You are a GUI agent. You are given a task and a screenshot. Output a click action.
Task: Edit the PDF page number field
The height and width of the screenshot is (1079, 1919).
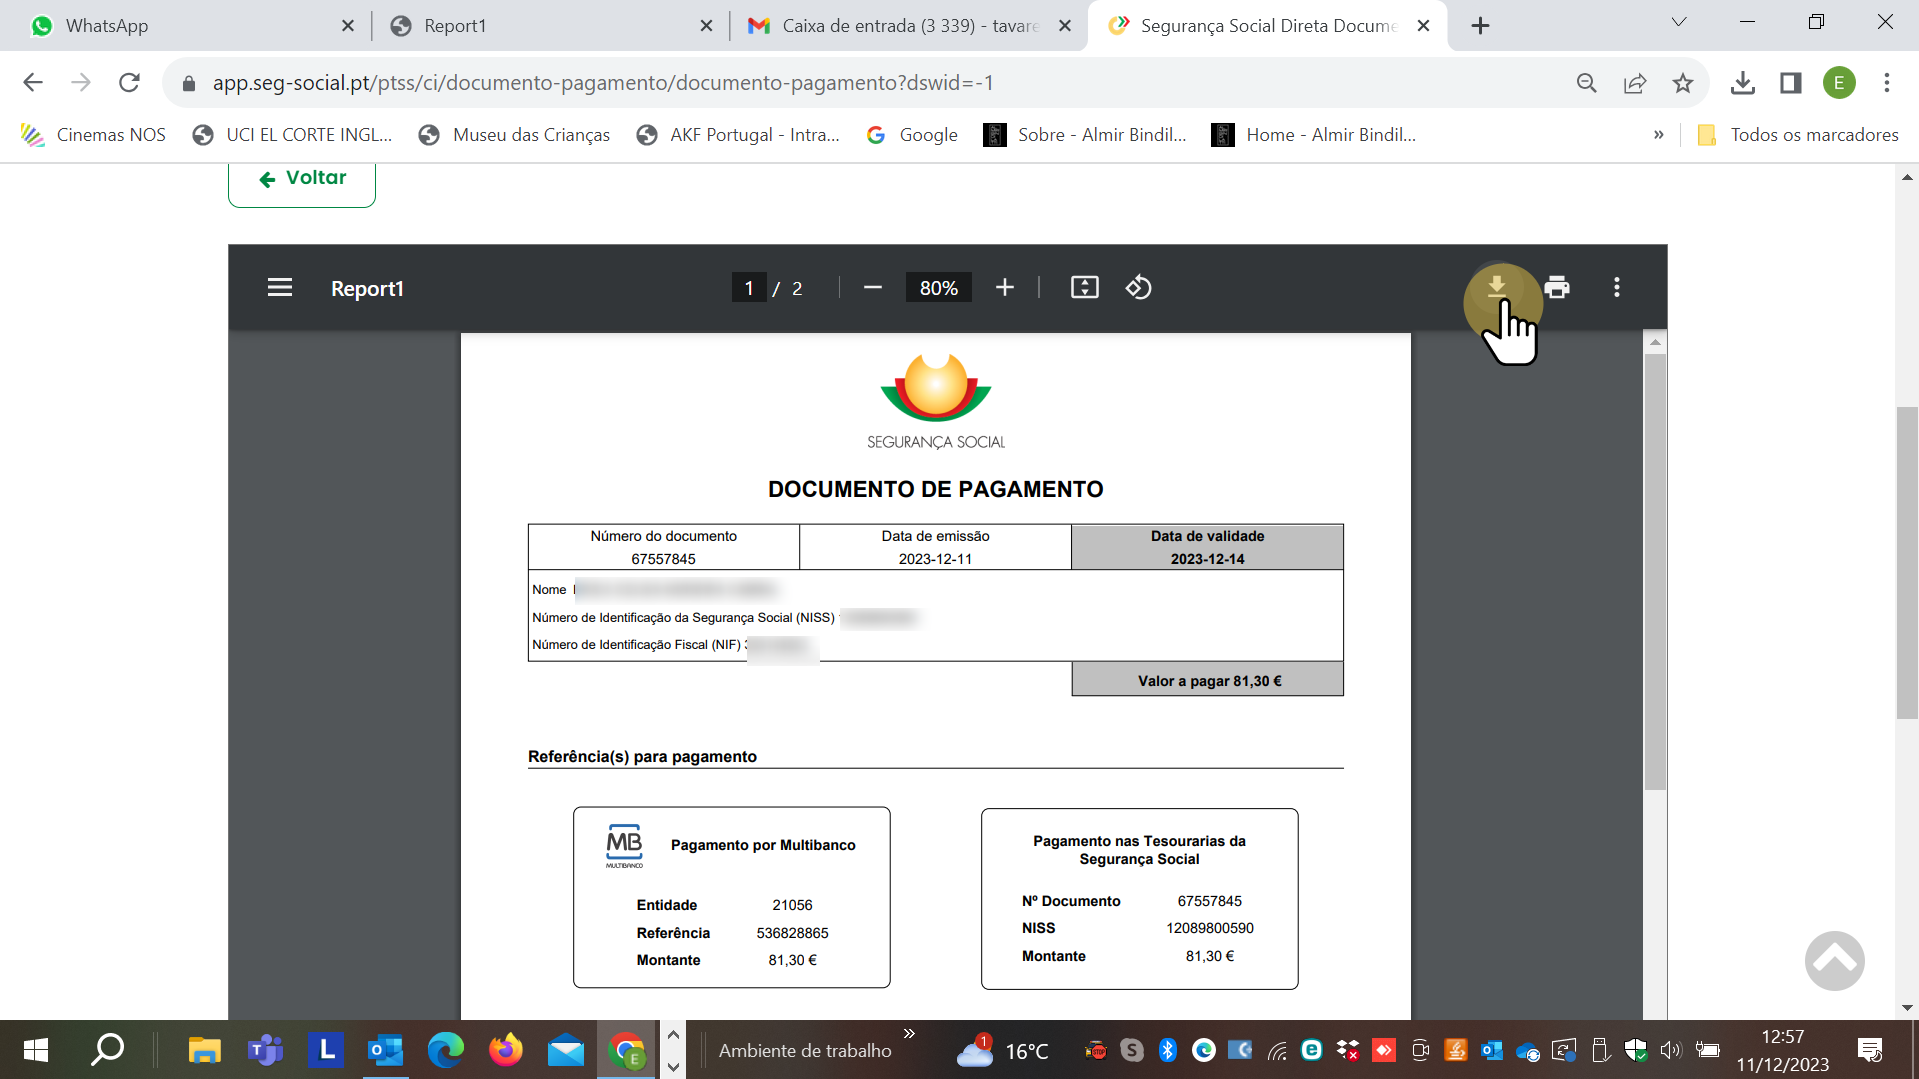[x=748, y=288]
